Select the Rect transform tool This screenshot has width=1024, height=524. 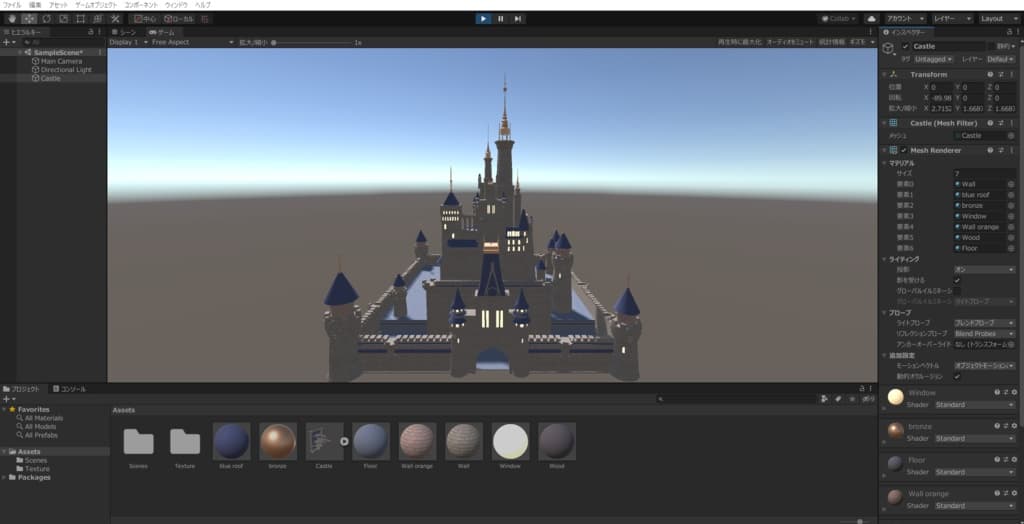(80, 18)
